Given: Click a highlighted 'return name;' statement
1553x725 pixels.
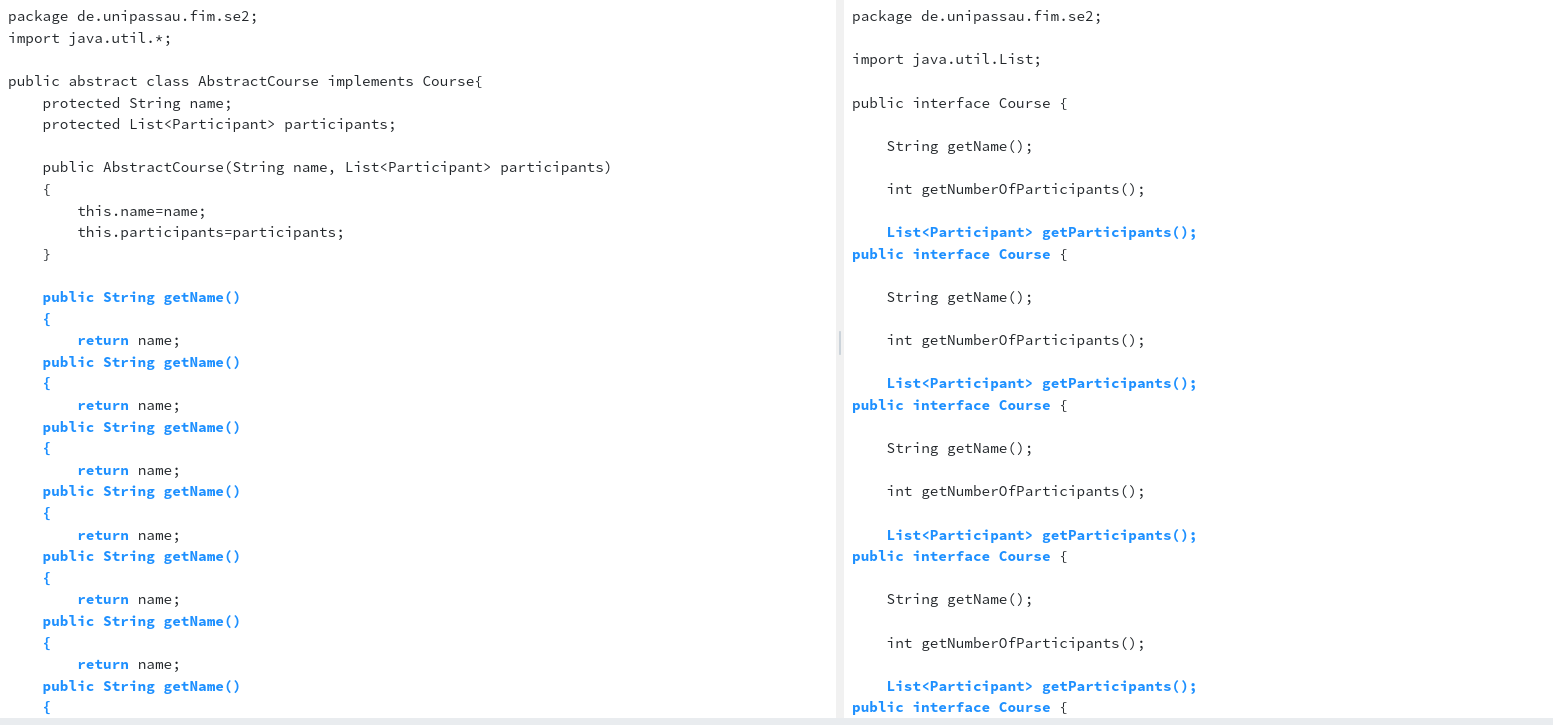Looking at the screenshot, I should [129, 340].
